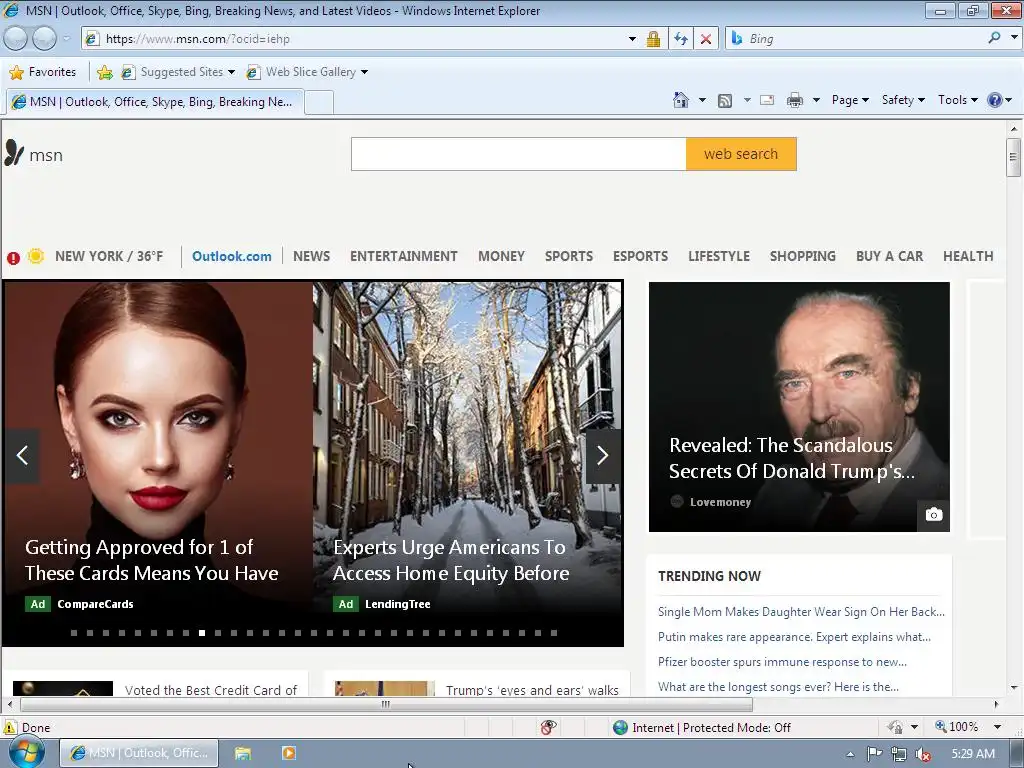Click the red Stop loading icon
The height and width of the screenshot is (768, 1024).
[x=706, y=39]
